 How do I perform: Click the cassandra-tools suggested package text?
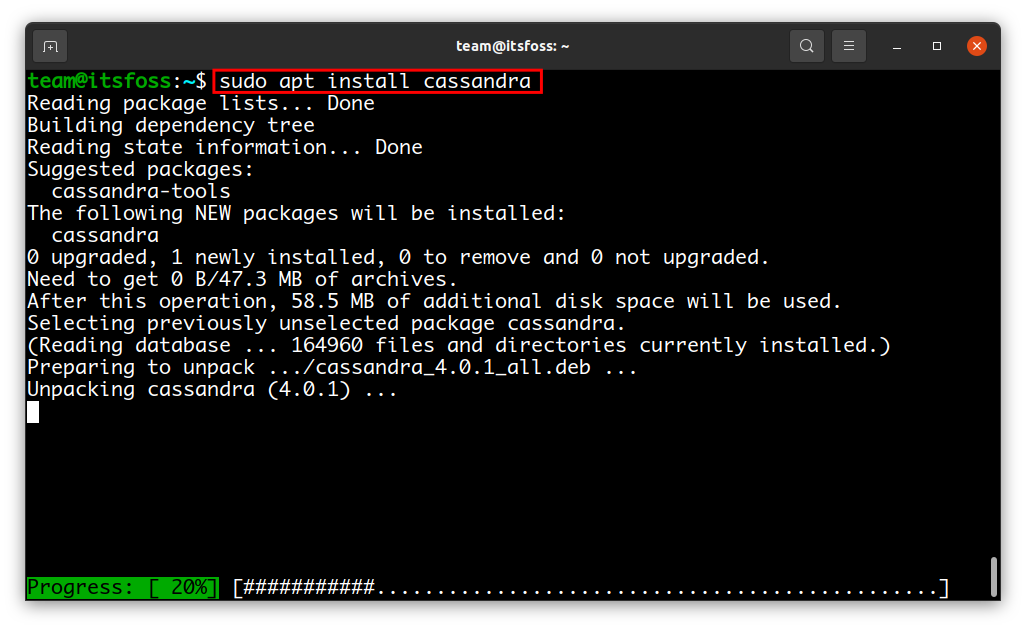click(141, 191)
